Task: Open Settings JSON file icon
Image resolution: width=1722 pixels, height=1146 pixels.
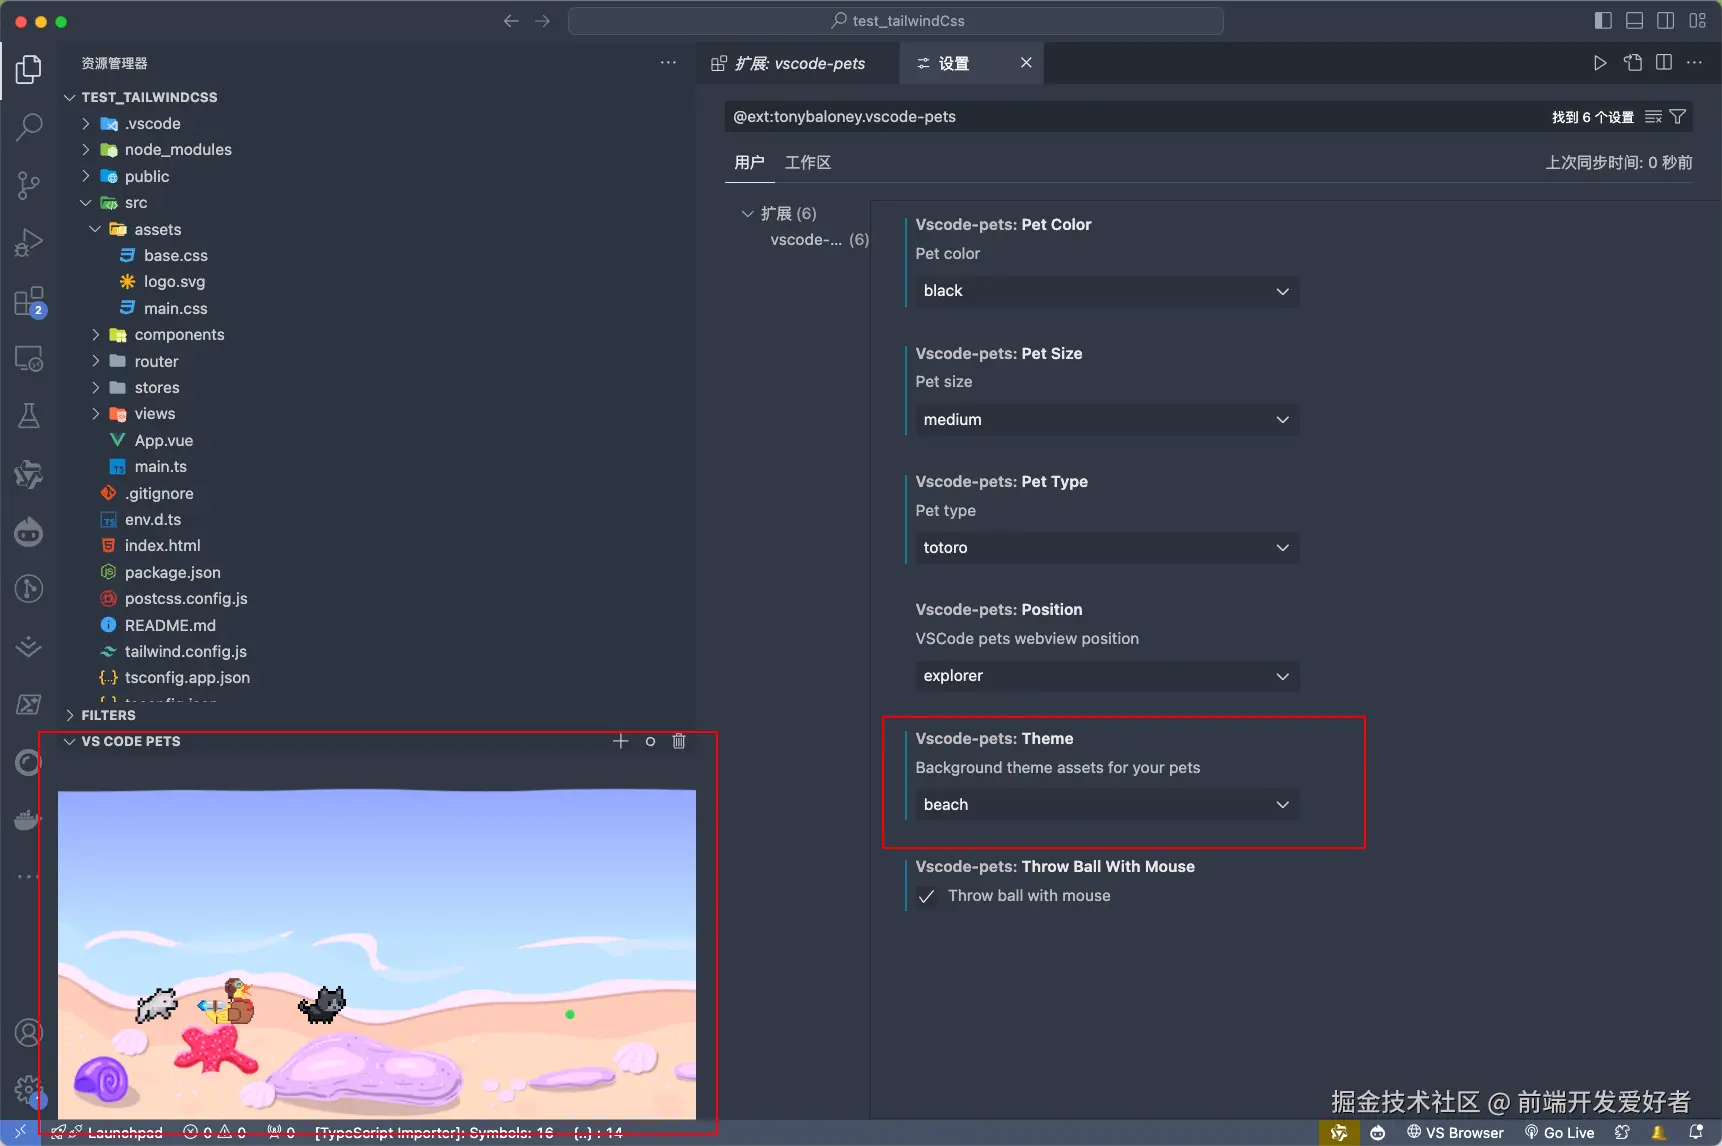Action: (x=1633, y=63)
